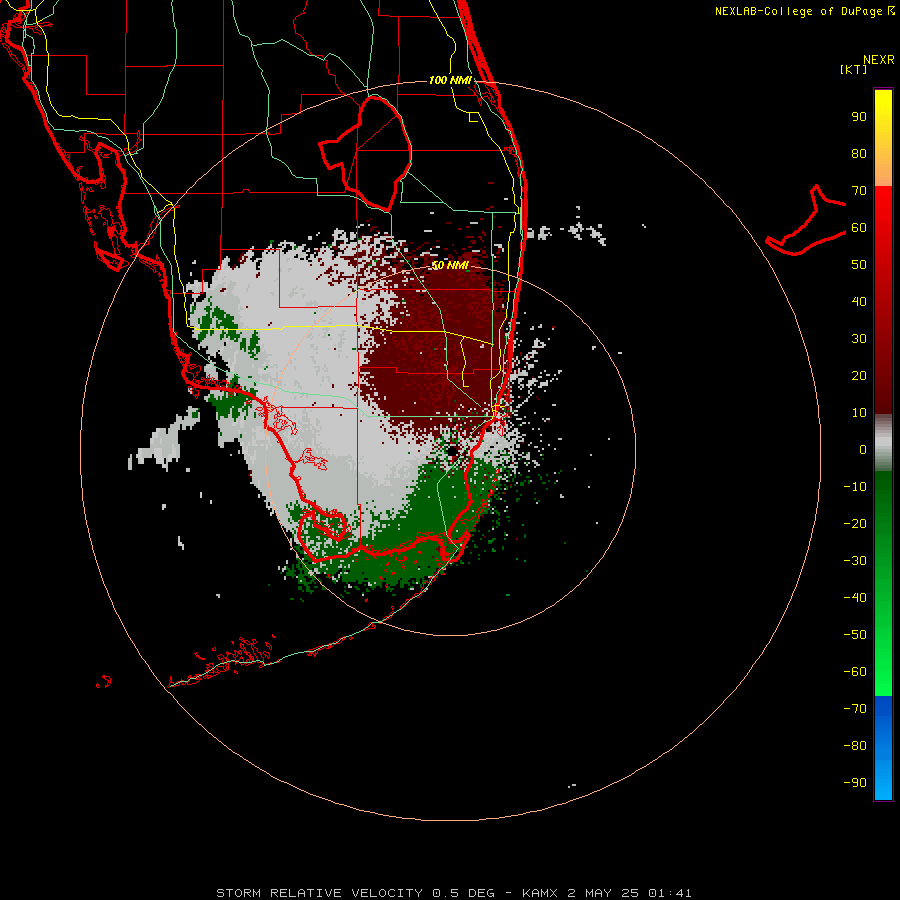Click the -10 knot scale value
The image size is (900, 900).
click(x=855, y=487)
